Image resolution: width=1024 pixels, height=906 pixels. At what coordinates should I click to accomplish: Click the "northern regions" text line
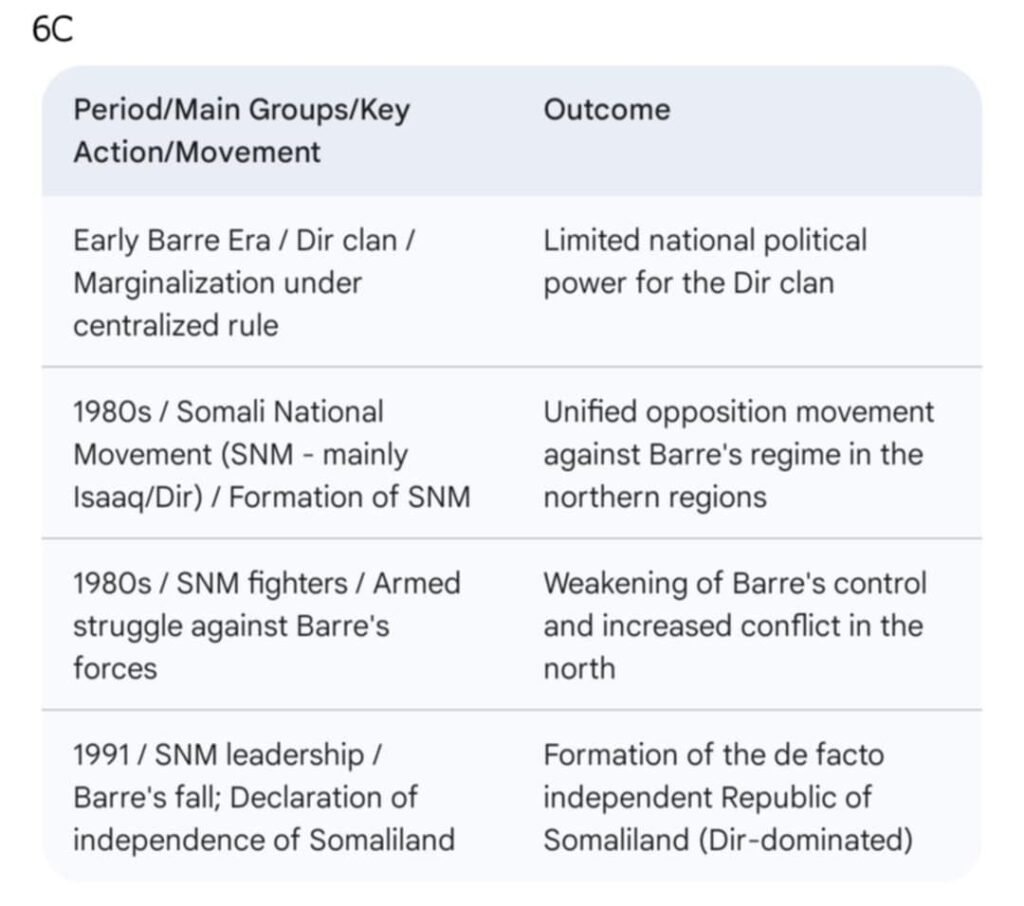tap(654, 497)
